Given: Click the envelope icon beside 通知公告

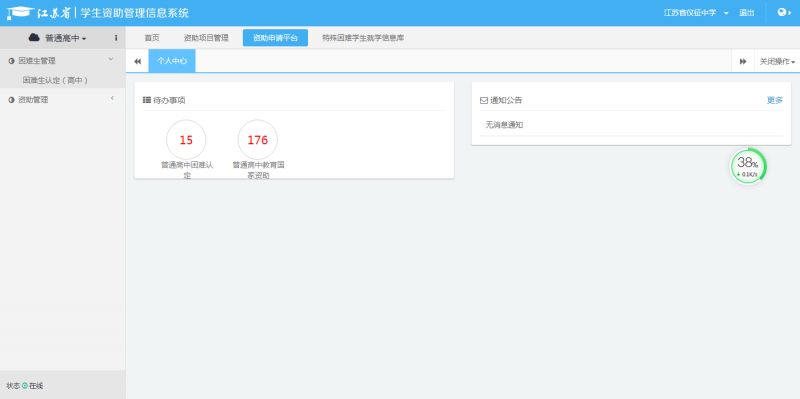Looking at the screenshot, I should [484, 101].
